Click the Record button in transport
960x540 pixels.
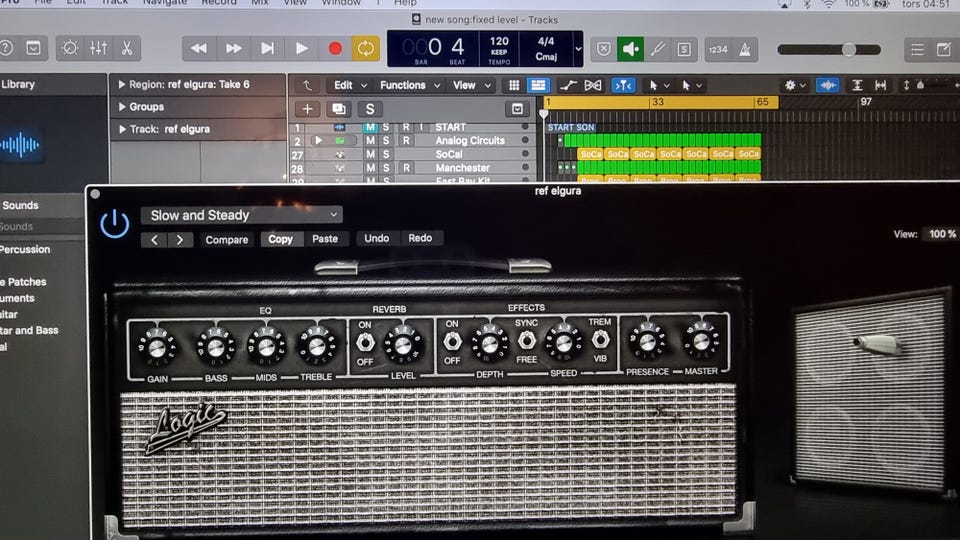[335, 48]
